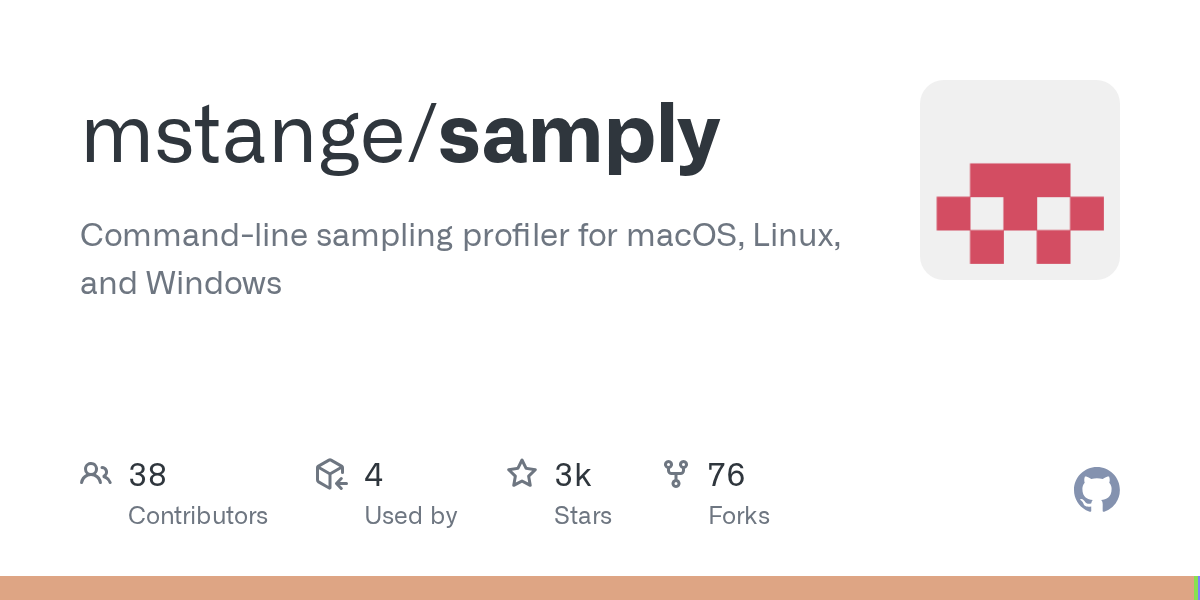Viewport: 1200px width, 600px height.
Task: Click the Used by package icon
Action: (331, 474)
